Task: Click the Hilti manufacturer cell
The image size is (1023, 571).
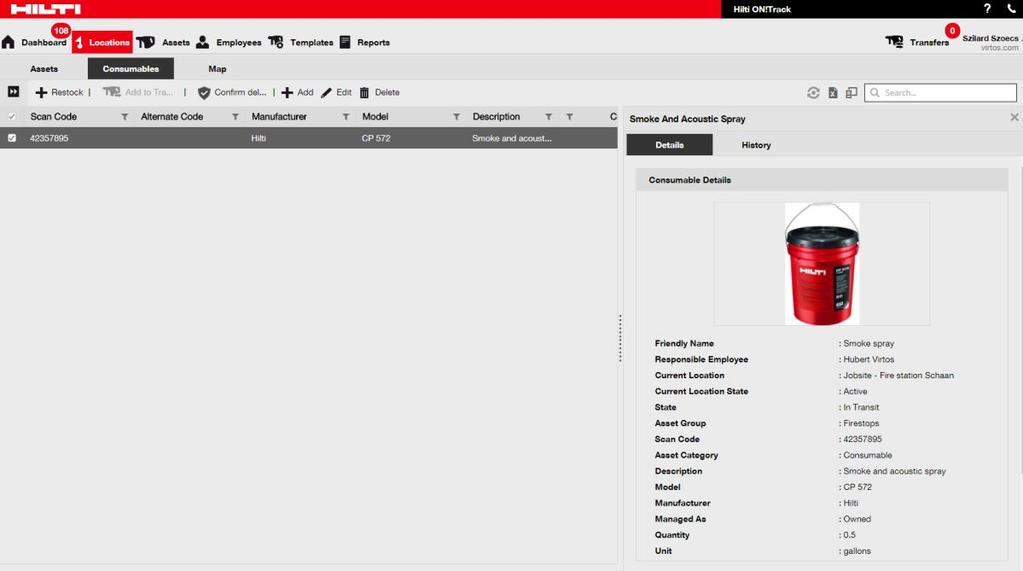Action: click(x=258, y=138)
